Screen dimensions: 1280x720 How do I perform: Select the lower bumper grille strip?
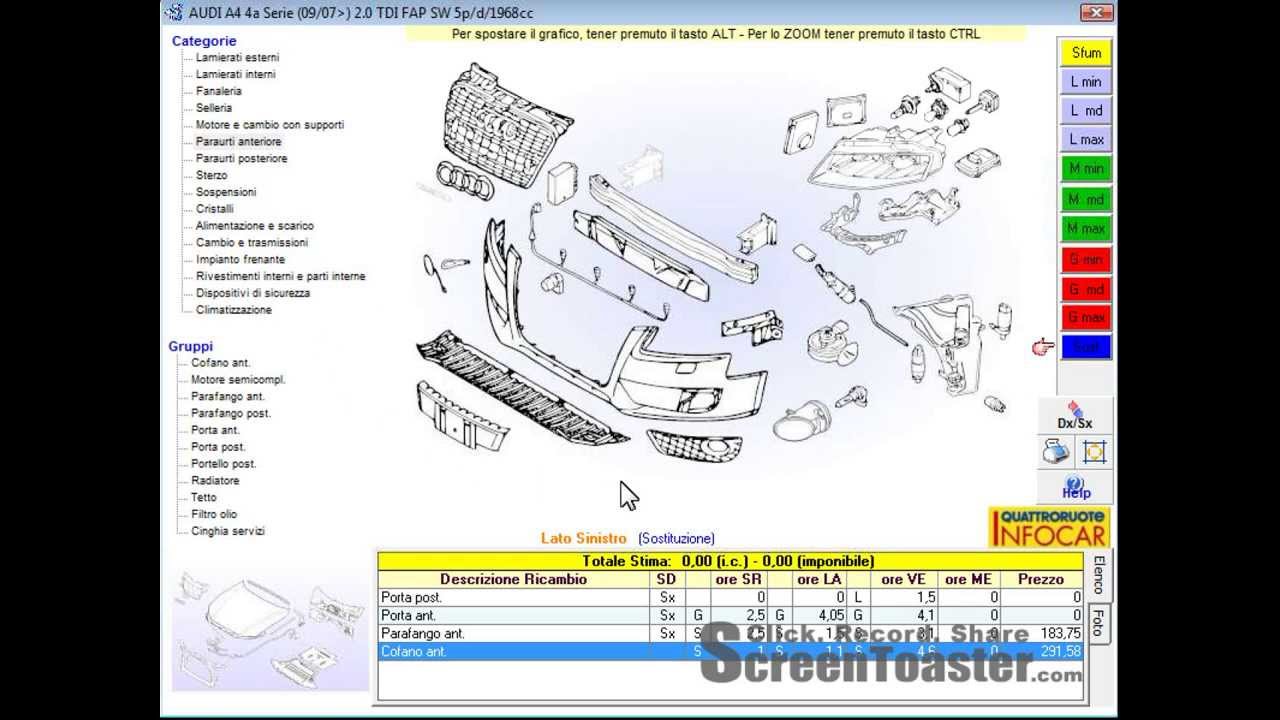click(x=520, y=390)
